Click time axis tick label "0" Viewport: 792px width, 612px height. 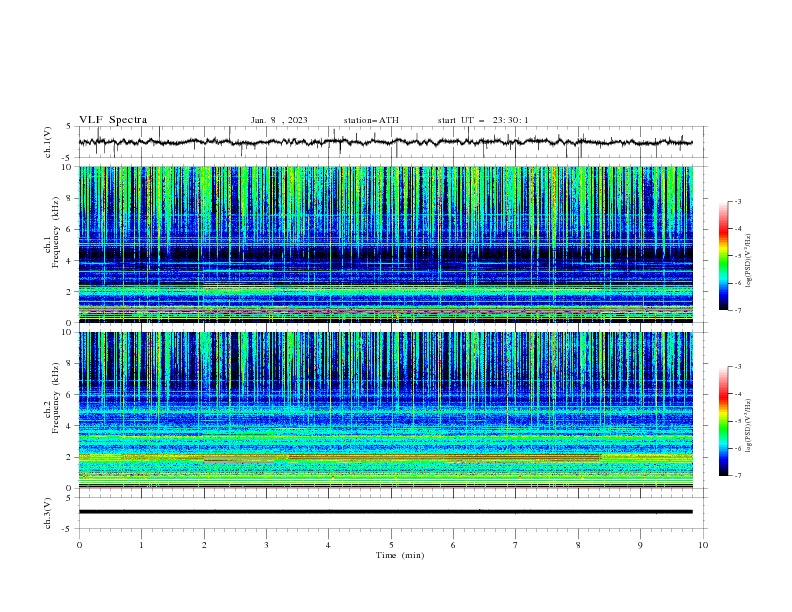(x=79, y=545)
